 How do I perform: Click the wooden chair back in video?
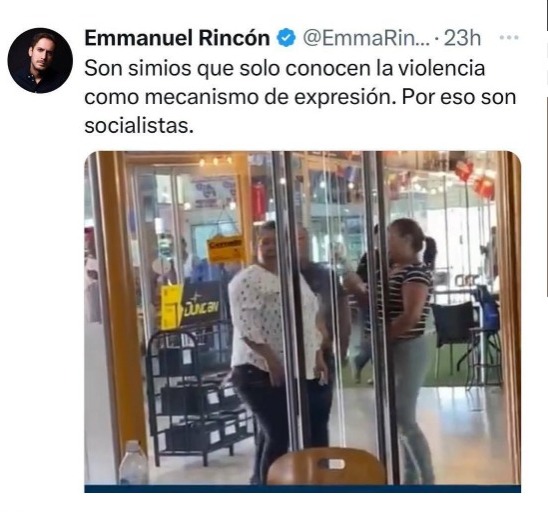coord(326,466)
